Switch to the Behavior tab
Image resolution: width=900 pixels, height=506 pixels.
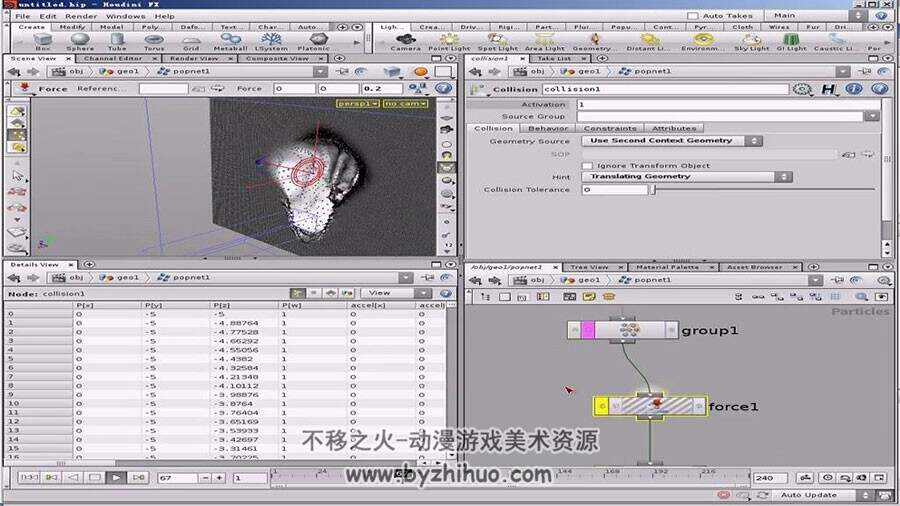click(x=548, y=129)
